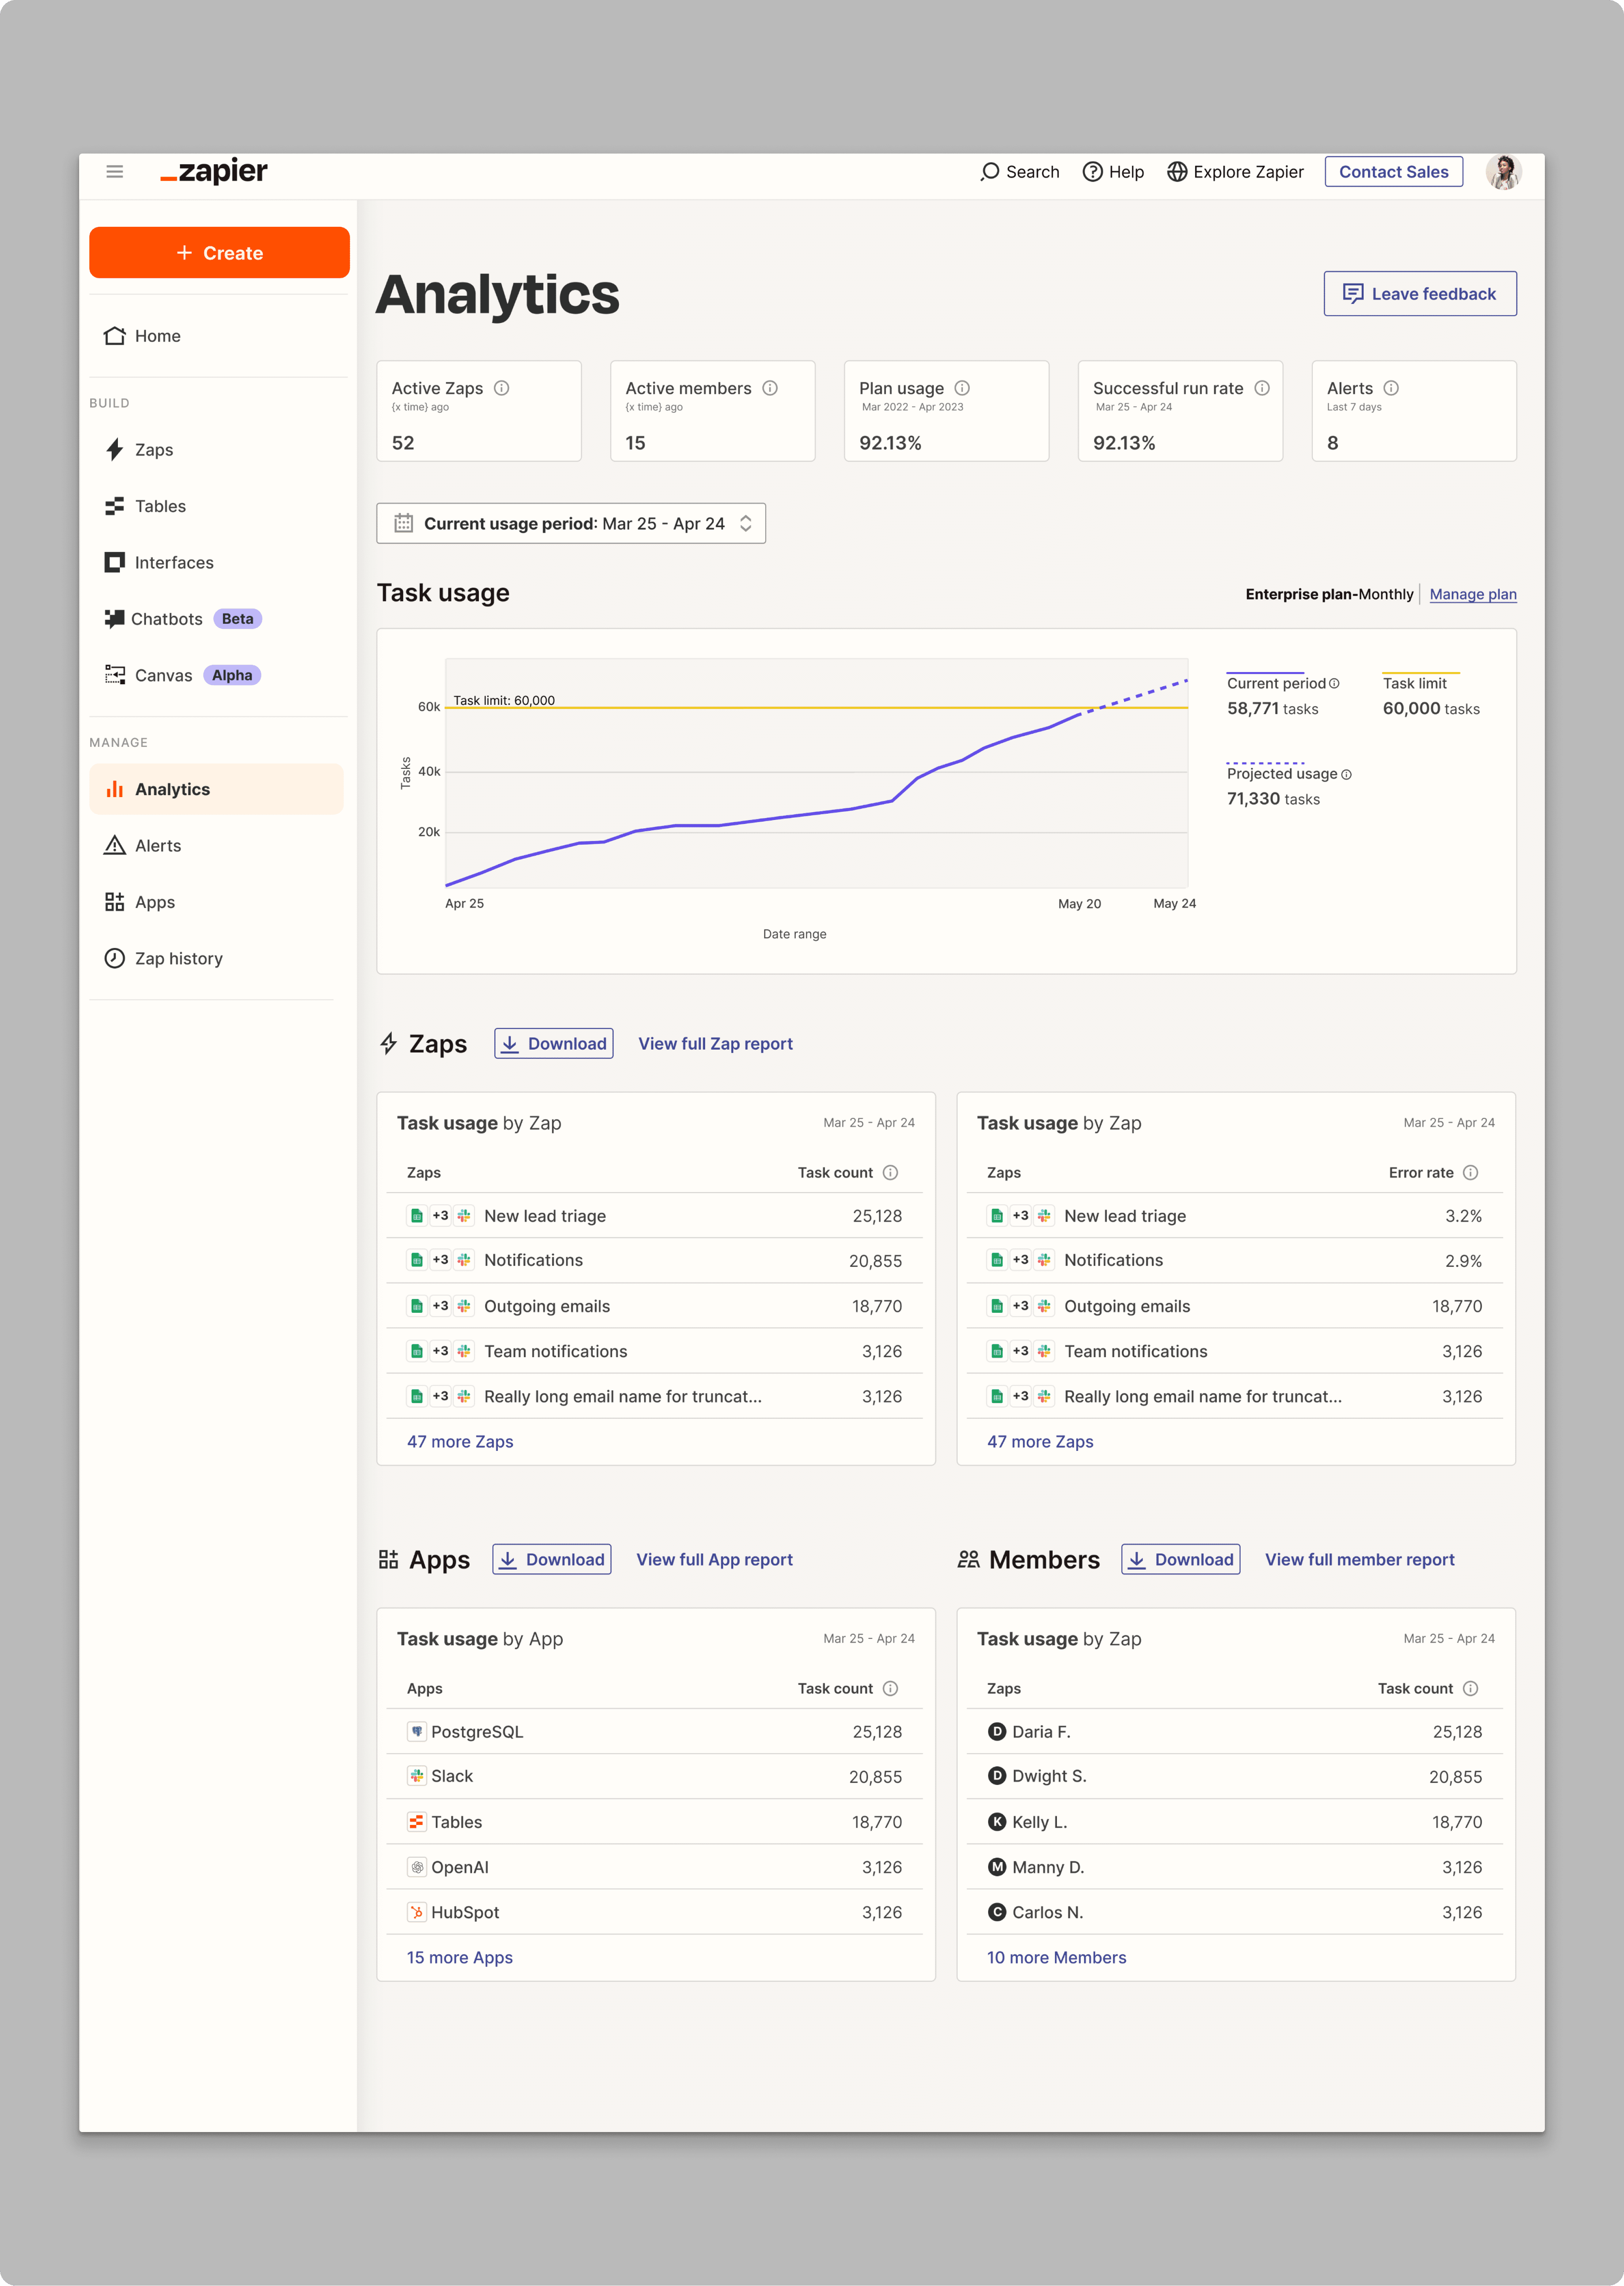1624x2286 pixels.
Task: Click info icon next to Successful run rate
Action: 1262,388
